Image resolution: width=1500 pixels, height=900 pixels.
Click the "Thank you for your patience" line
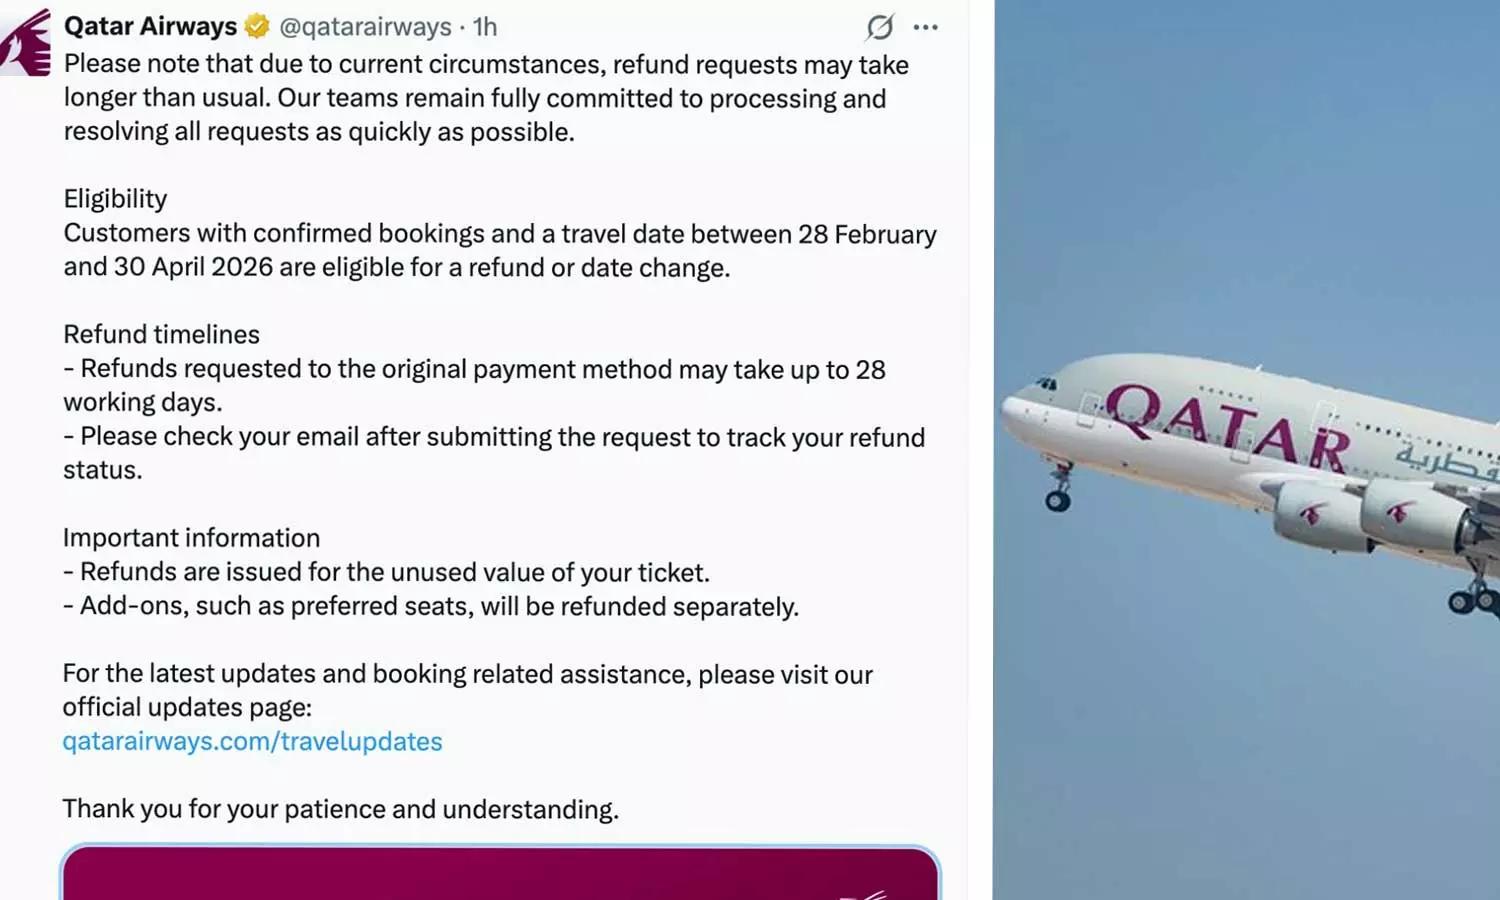click(340, 809)
